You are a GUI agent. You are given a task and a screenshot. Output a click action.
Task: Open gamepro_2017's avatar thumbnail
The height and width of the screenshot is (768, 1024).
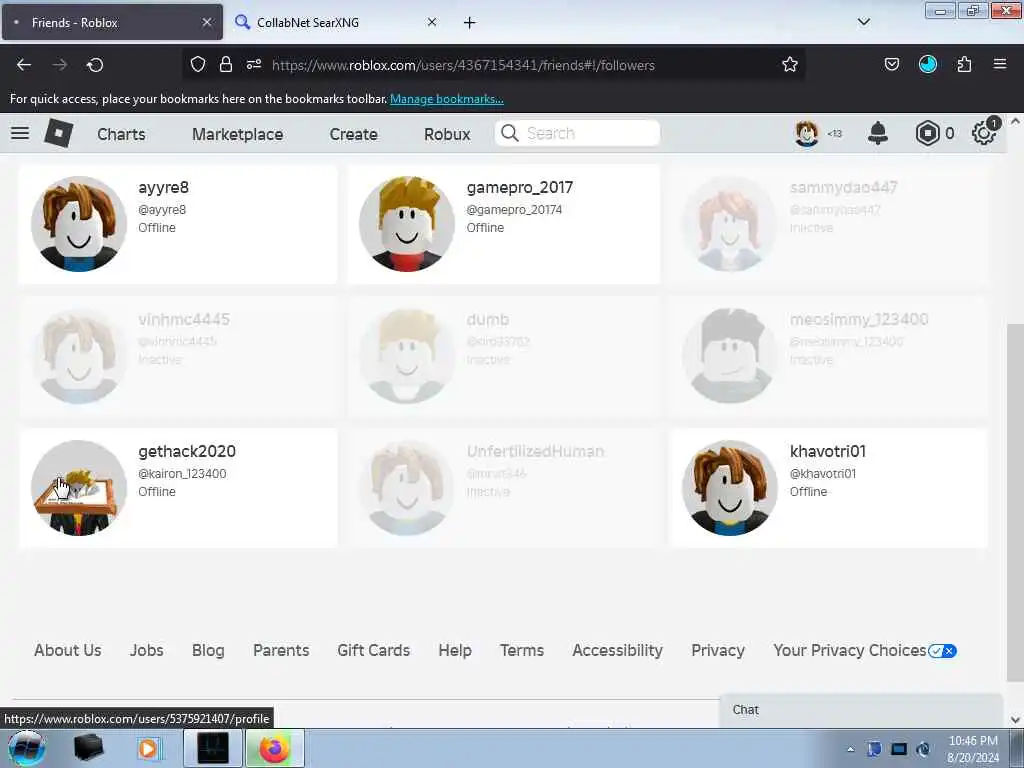407,223
